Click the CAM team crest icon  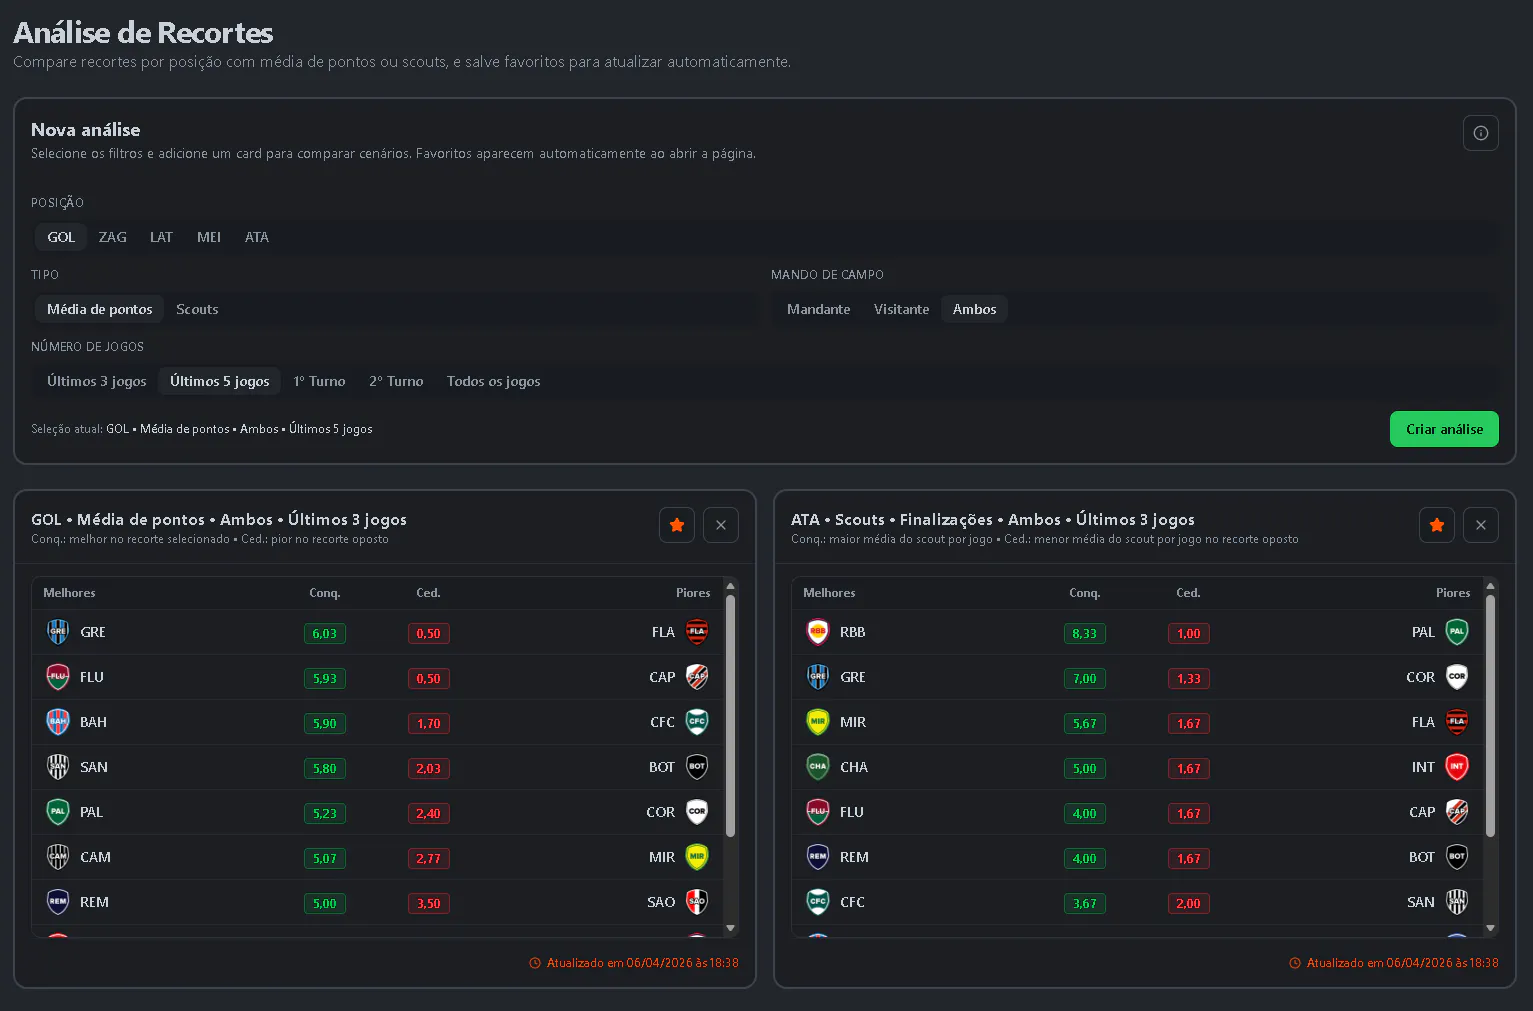click(x=58, y=857)
